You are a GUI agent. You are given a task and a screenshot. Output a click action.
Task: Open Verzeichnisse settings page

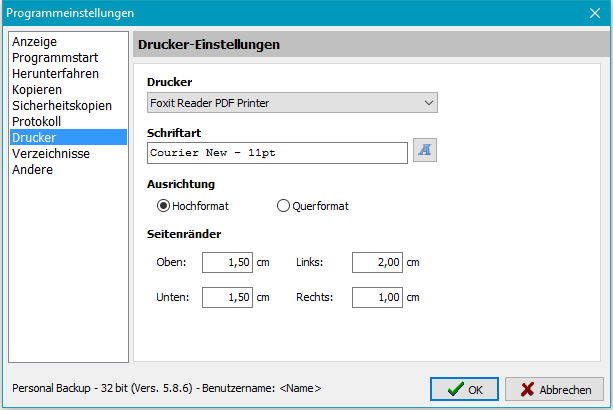51,154
